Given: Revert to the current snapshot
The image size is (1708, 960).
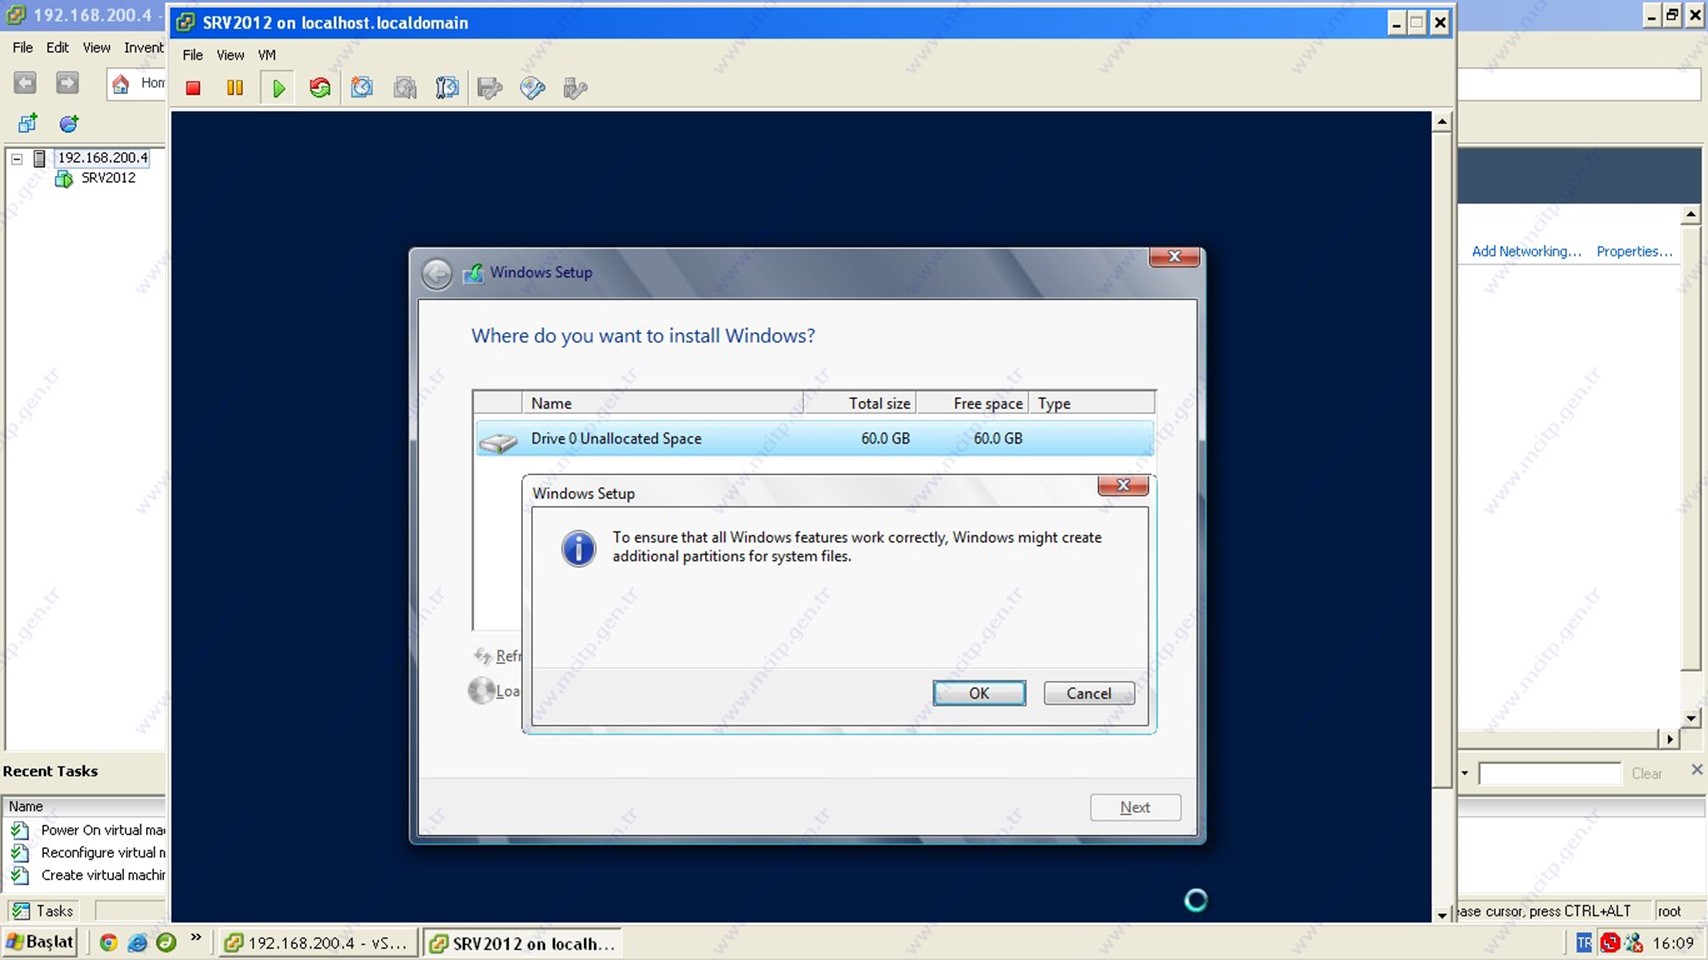Looking at the screenshot, I should (x=404, y=88).
